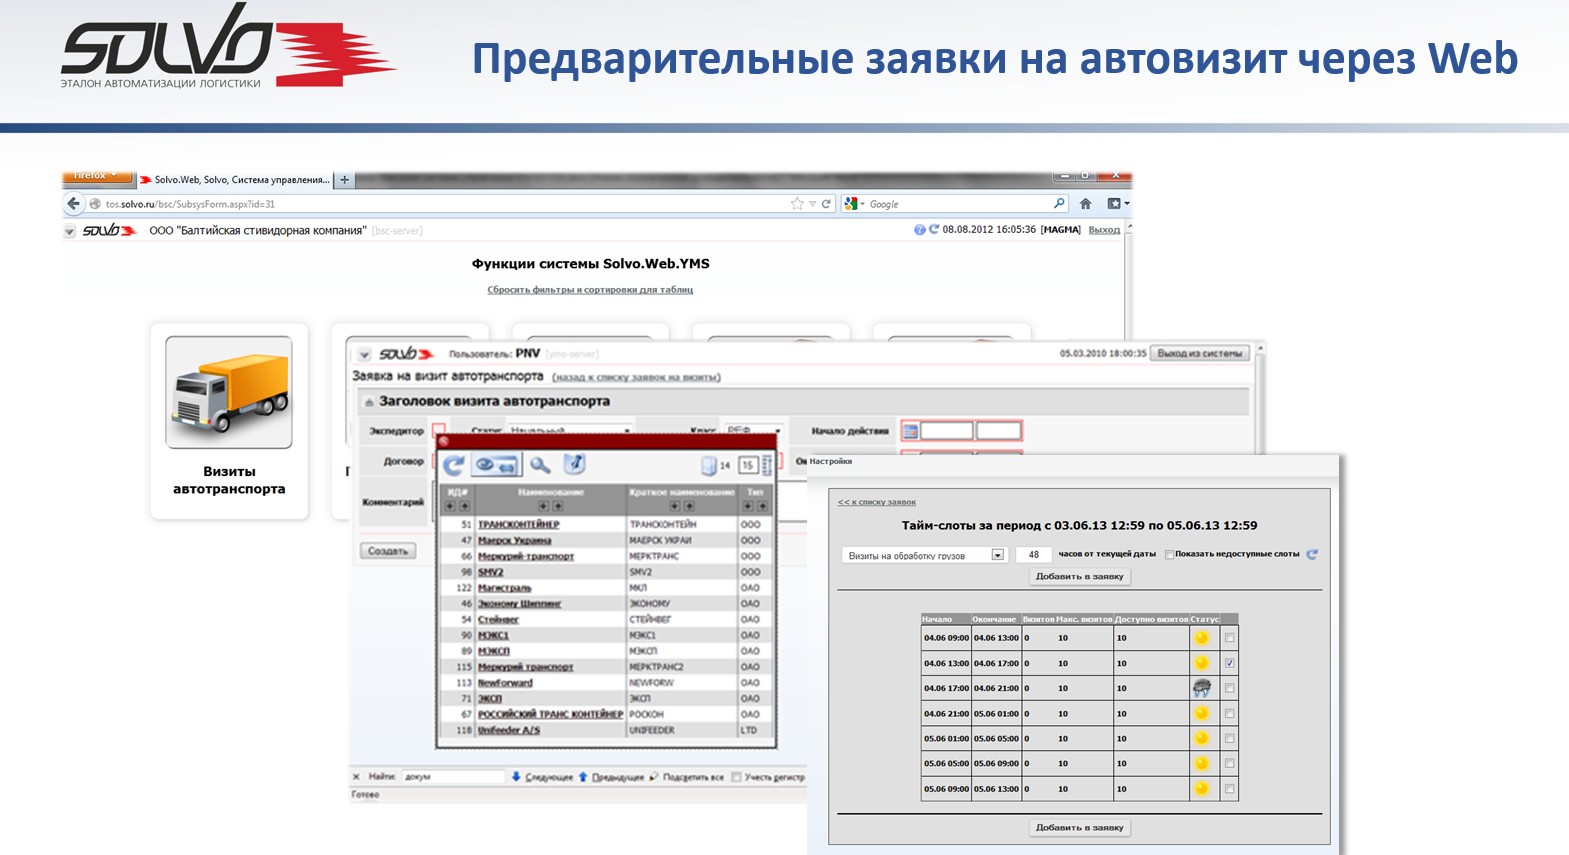Open Визиты на обработку грузов dropdown

[x=923, y=555]
